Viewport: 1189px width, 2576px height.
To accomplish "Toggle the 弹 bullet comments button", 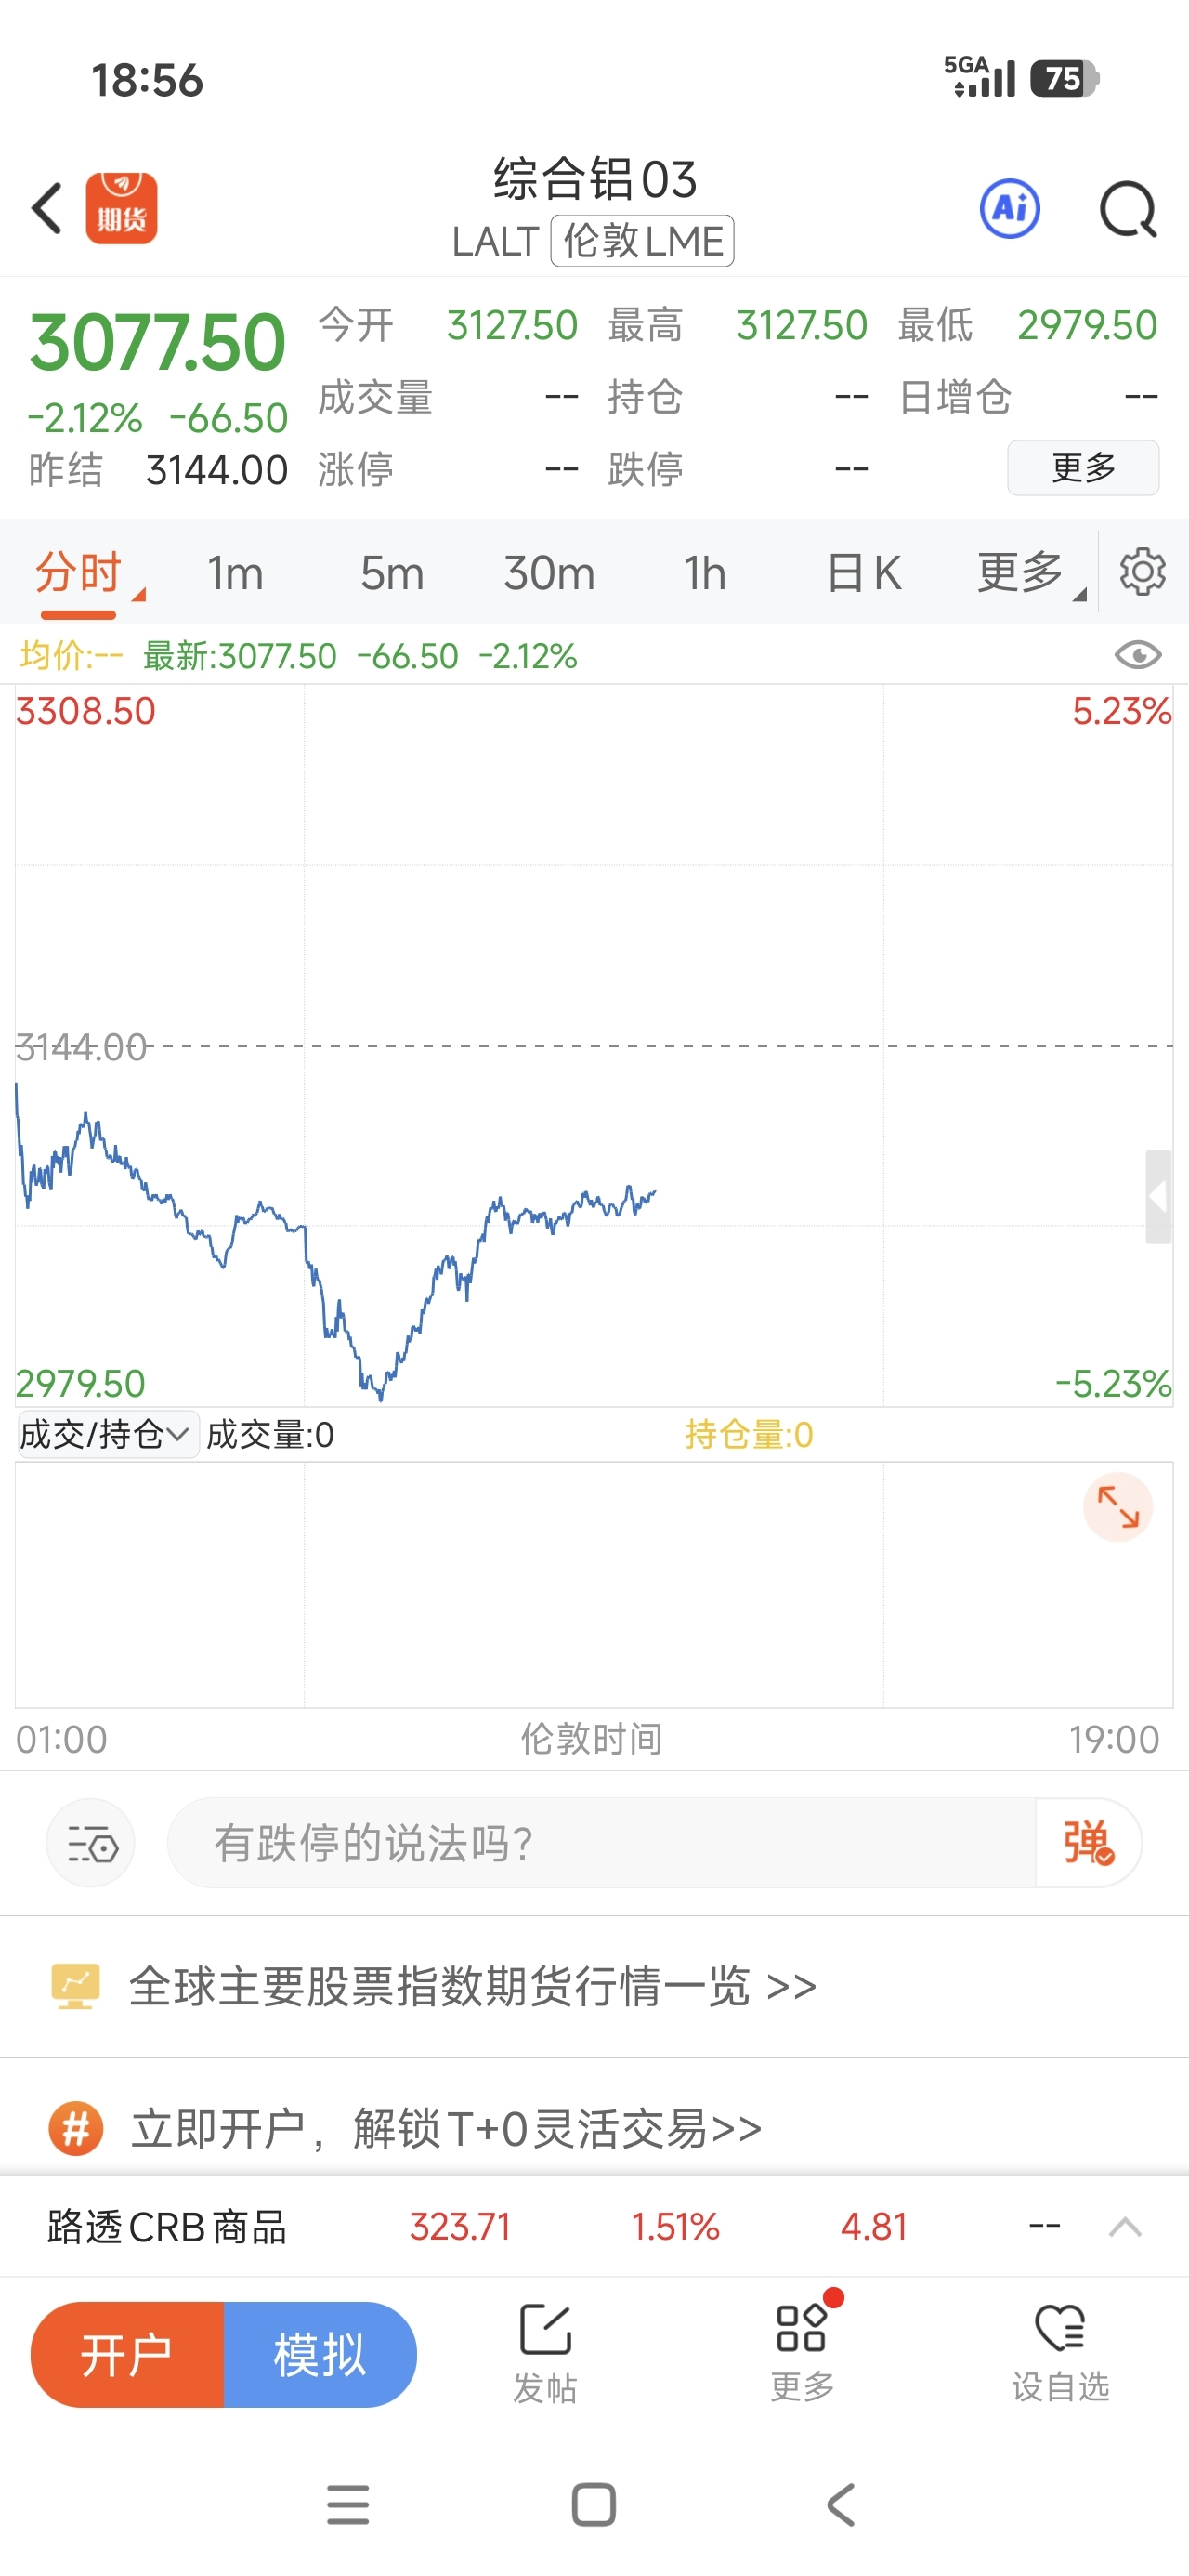I will pos(1088,1842).
